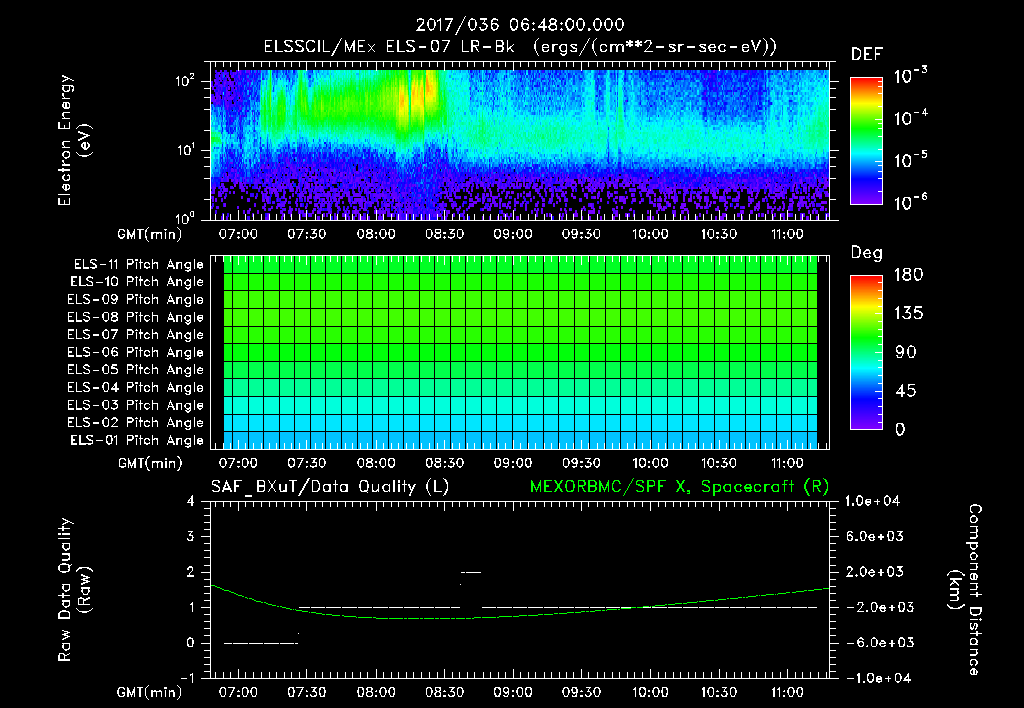Screen dimensions: 1024x708
Task: Click the red high-flux burst near 08:20 in spectrogram
Action: pyautogui.click(x=431, y=91)
